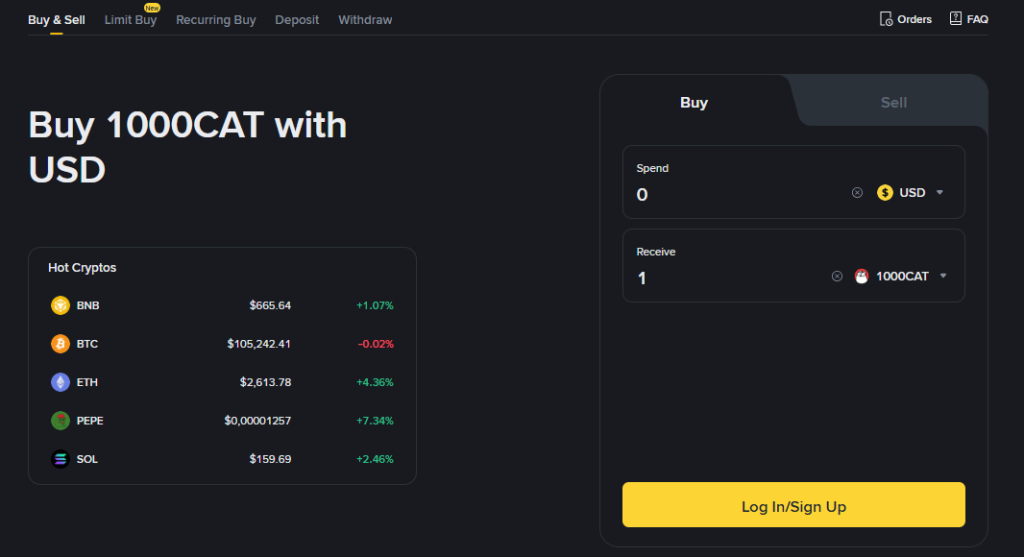The width and height of the screenshot is (1024, 557).
Task: Click the PEPE frog icon
Action: point(60,421)
